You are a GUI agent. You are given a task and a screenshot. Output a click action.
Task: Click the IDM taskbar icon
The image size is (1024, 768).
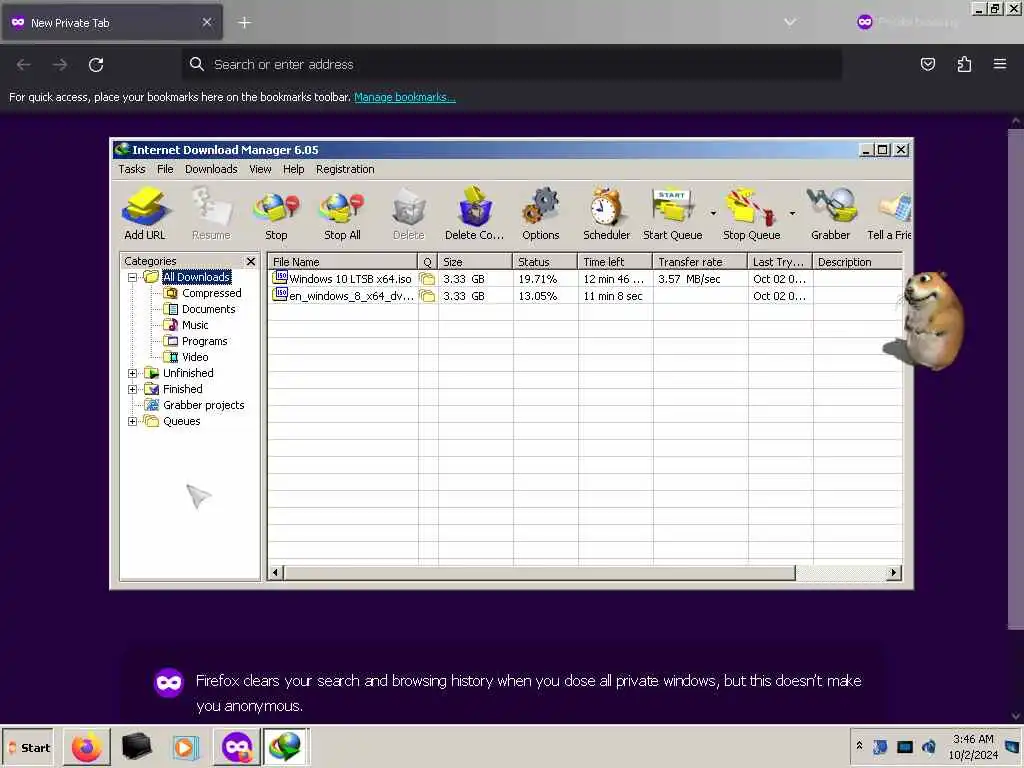click(x=285, y=747)
